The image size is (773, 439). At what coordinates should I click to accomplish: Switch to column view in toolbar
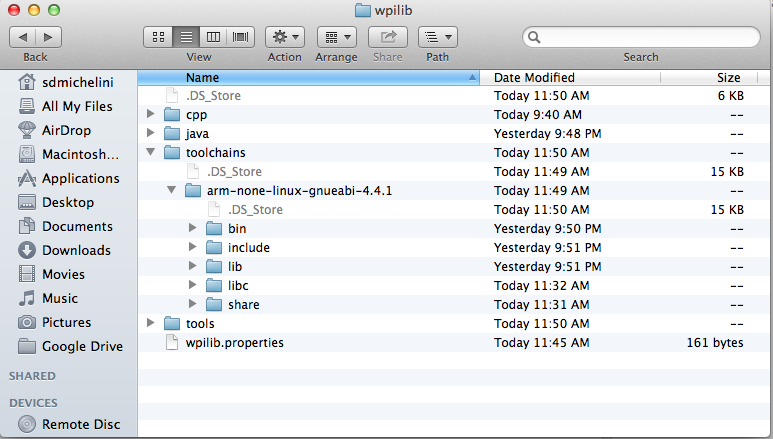click(213, 37)
